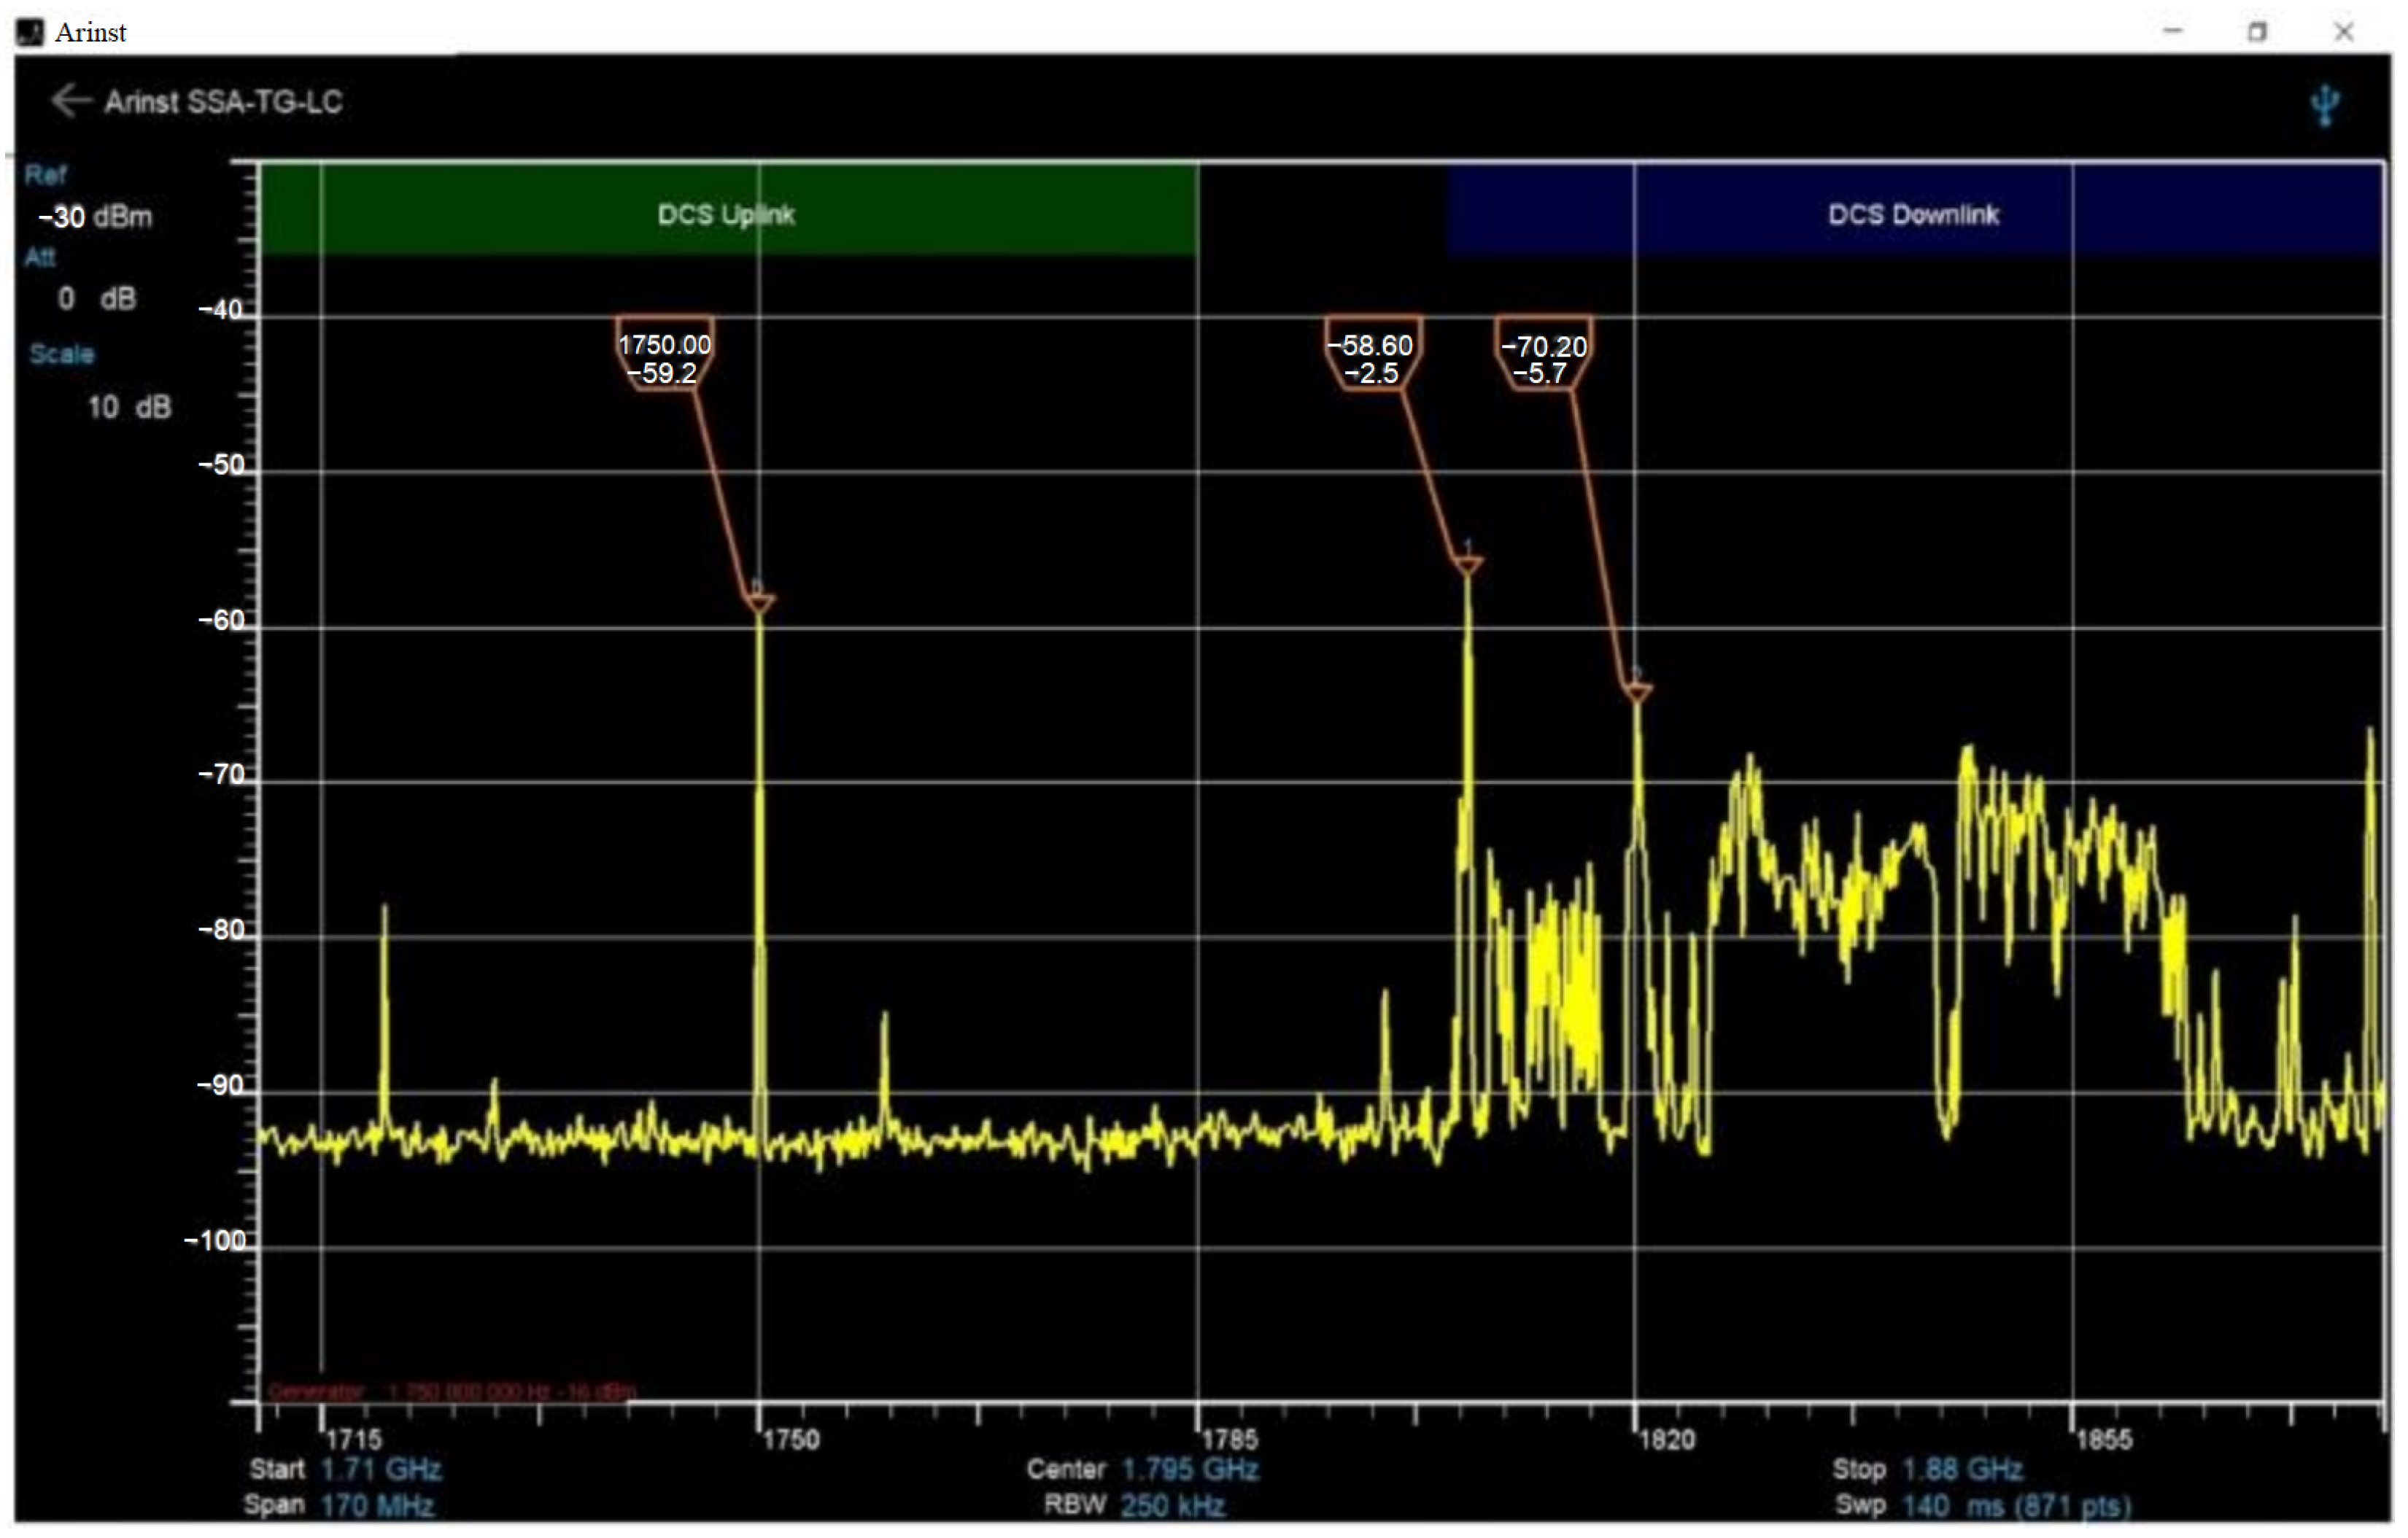Click the green DCS Uplink band label
The image size is (2408, 1538).
(x=727, y=214)
